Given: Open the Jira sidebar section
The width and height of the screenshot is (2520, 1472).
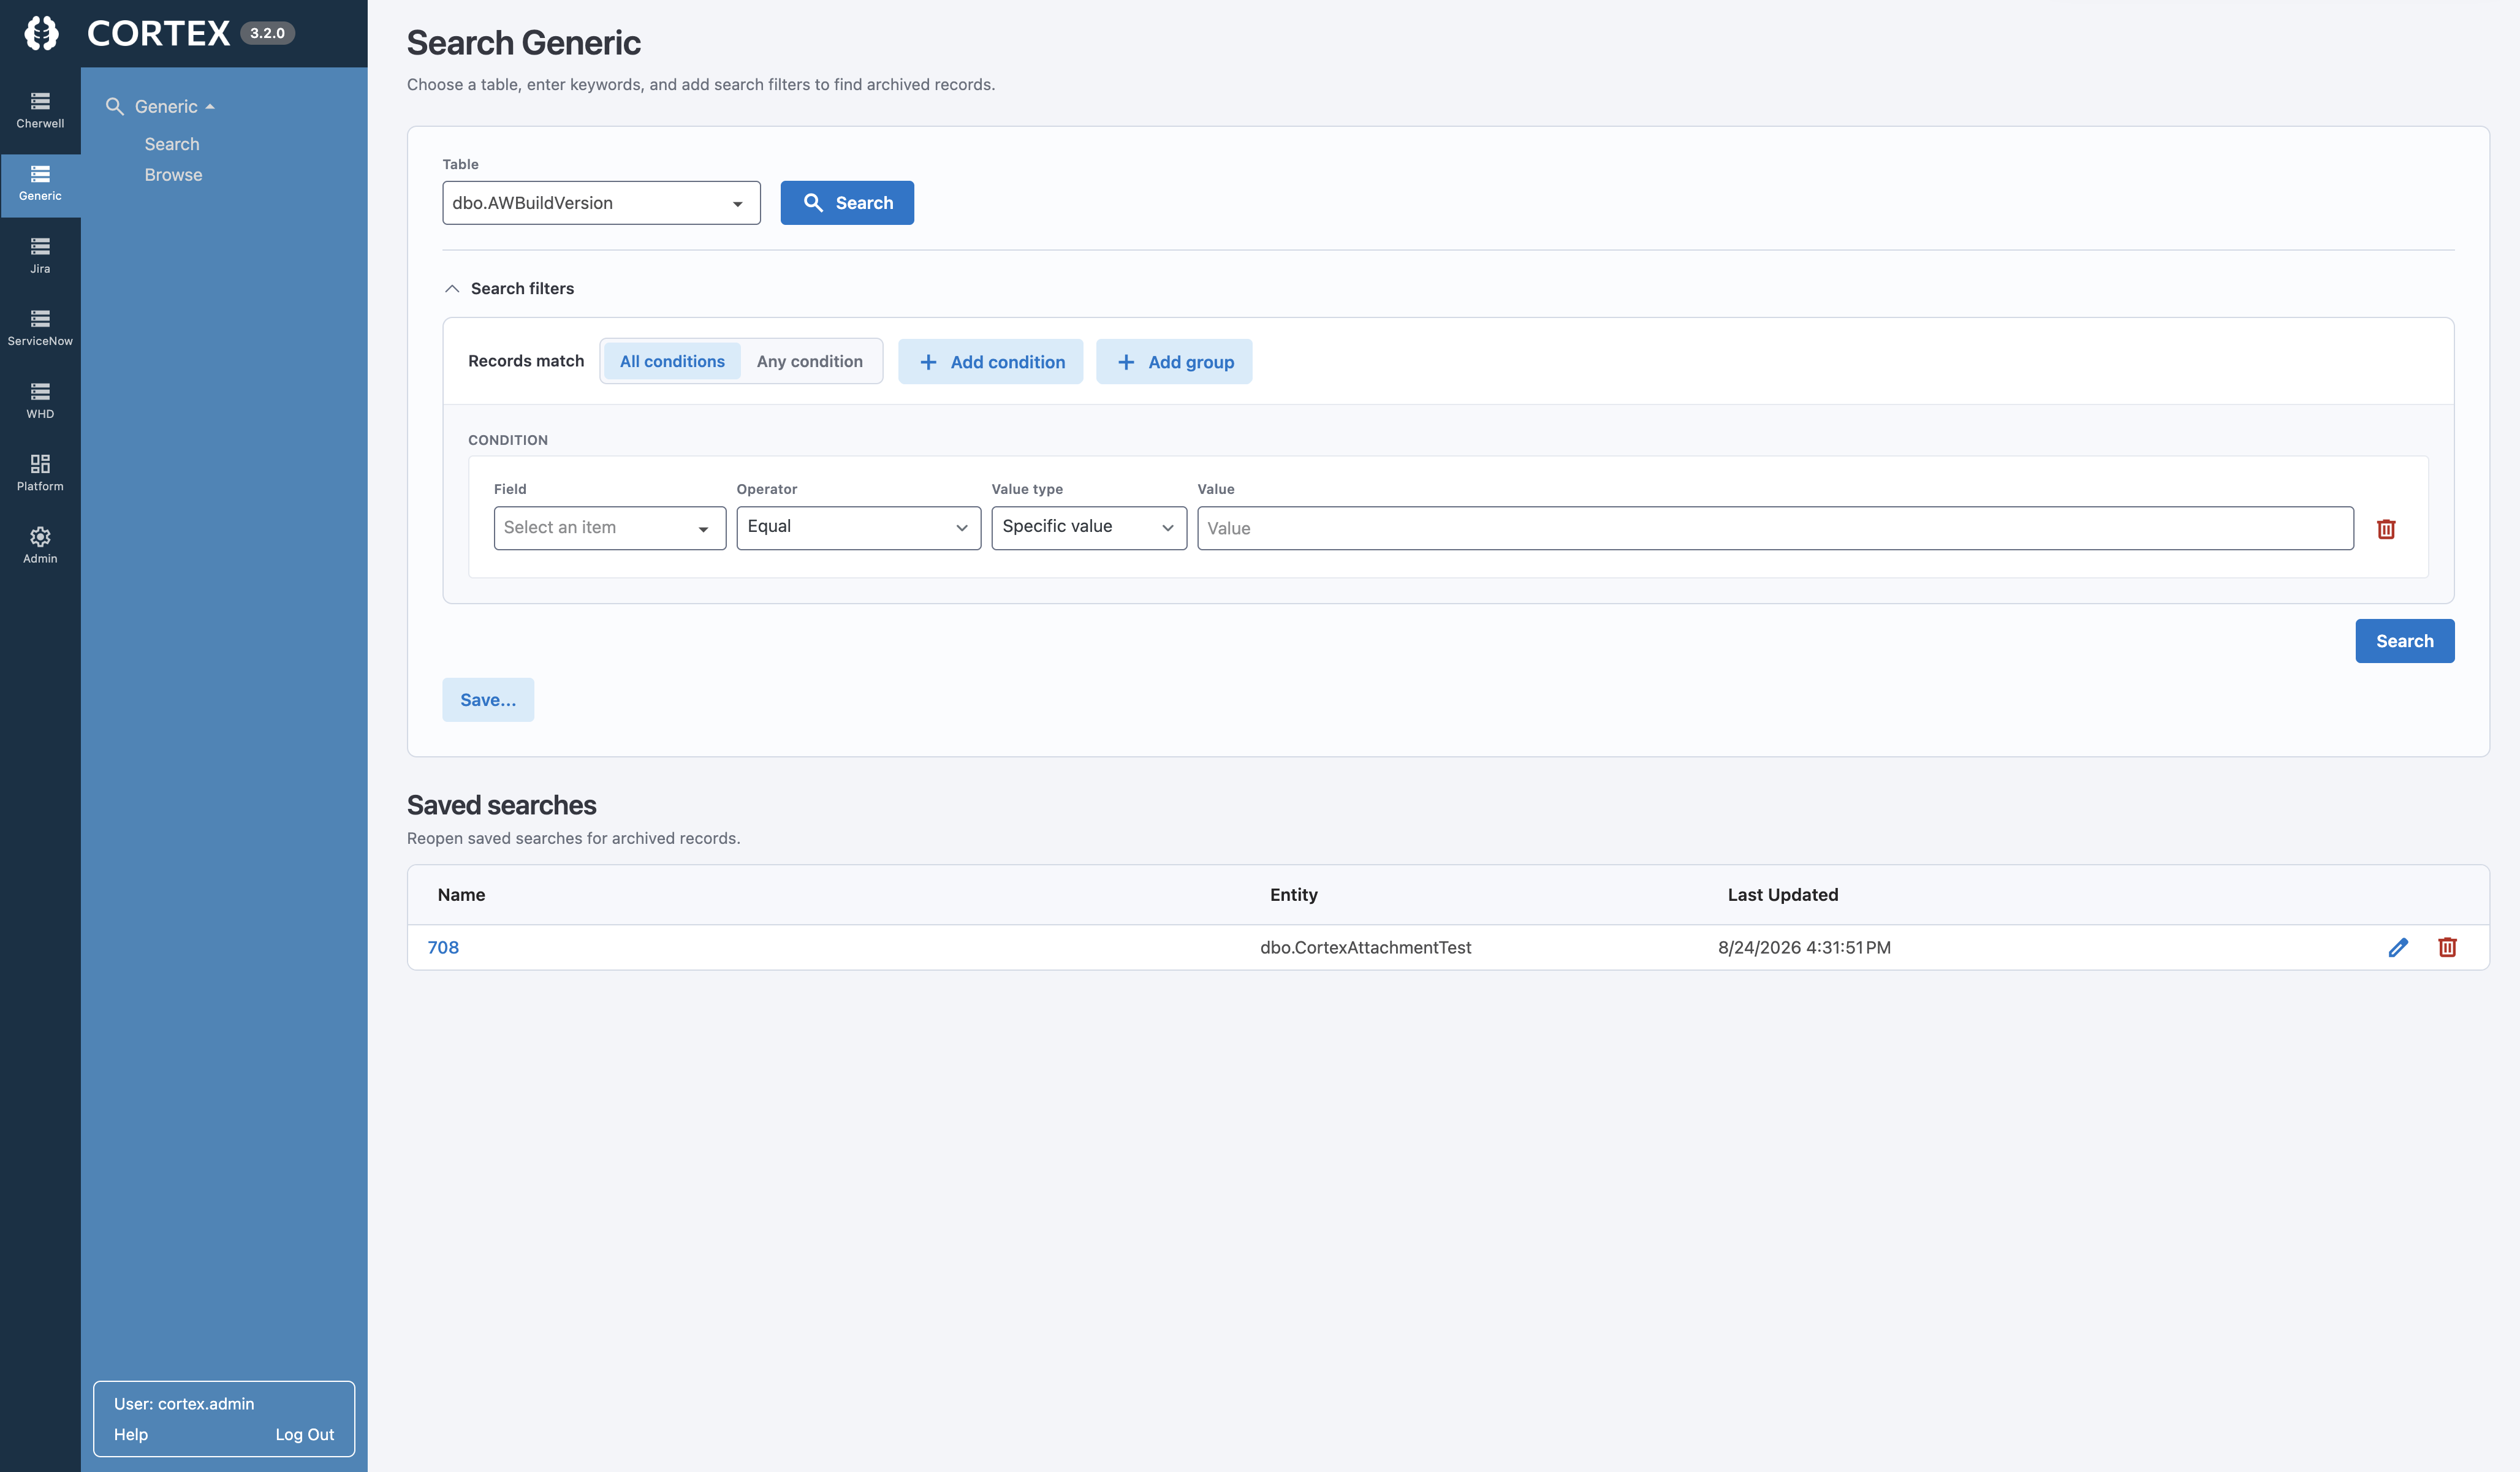Looking at the screenshot, I should [40, 256].
